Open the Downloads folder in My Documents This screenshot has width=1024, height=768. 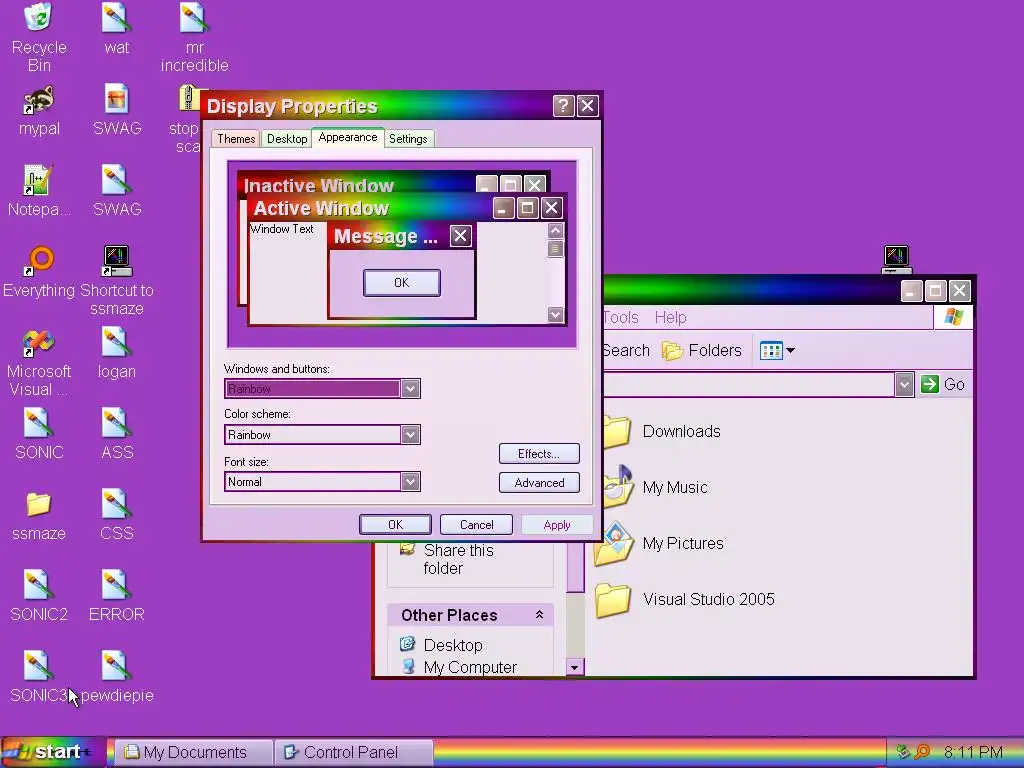660,431
